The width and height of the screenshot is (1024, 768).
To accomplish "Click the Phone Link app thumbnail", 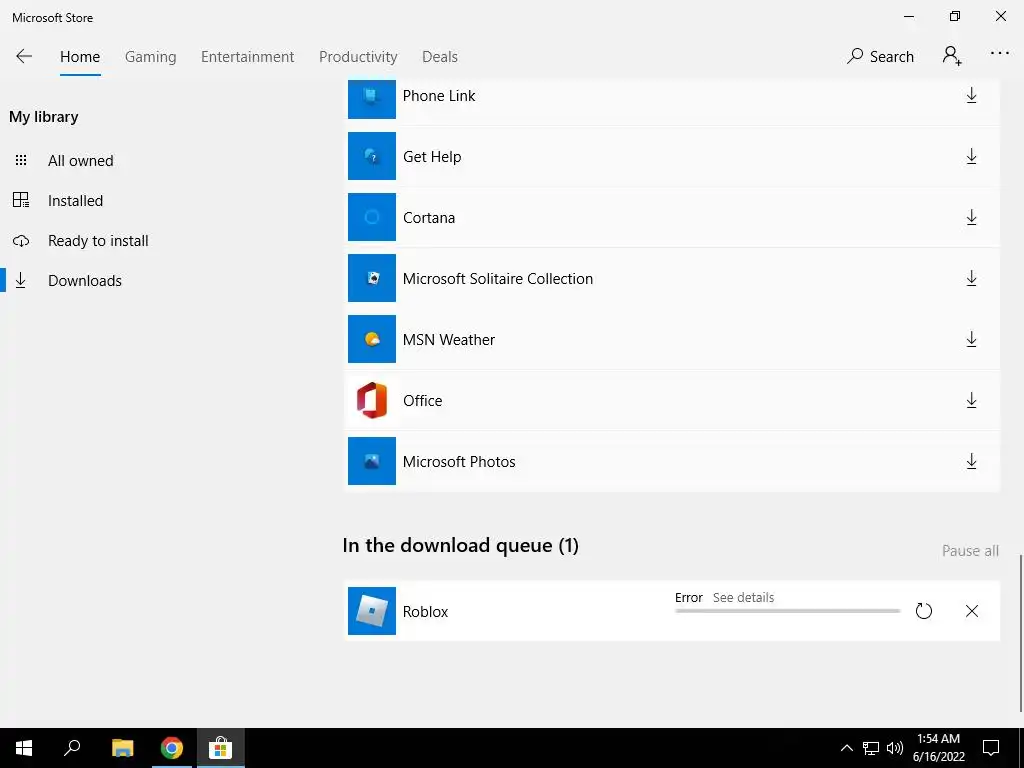I will 372,99.
